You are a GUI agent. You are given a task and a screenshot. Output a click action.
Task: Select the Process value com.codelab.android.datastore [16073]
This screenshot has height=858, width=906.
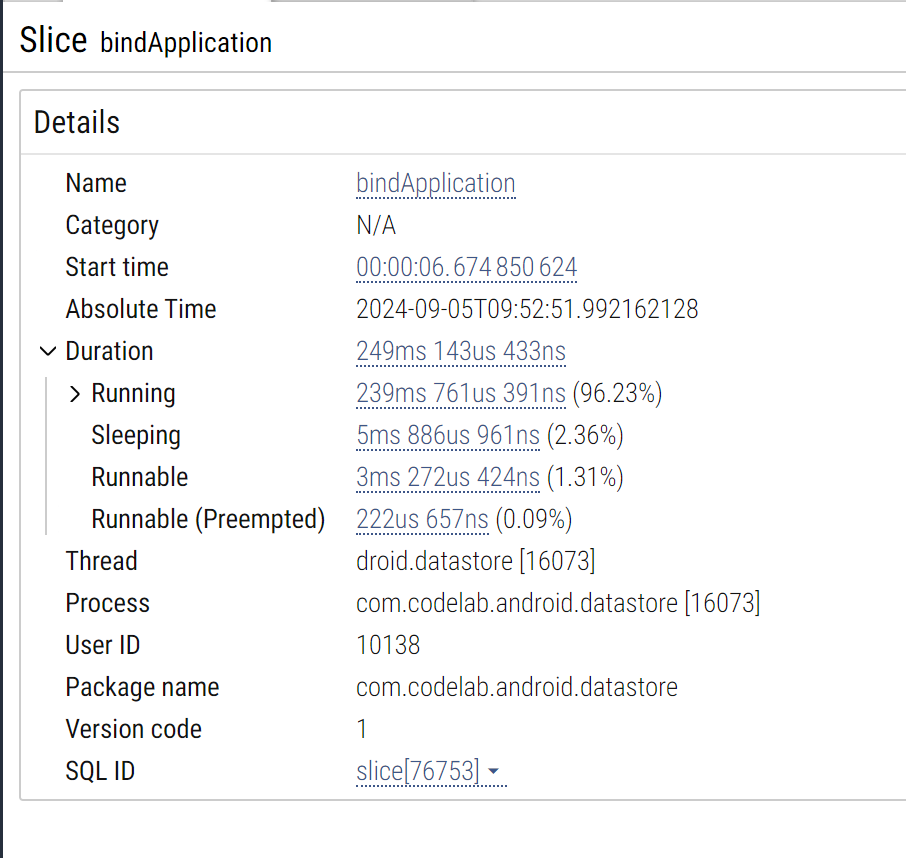558,603
